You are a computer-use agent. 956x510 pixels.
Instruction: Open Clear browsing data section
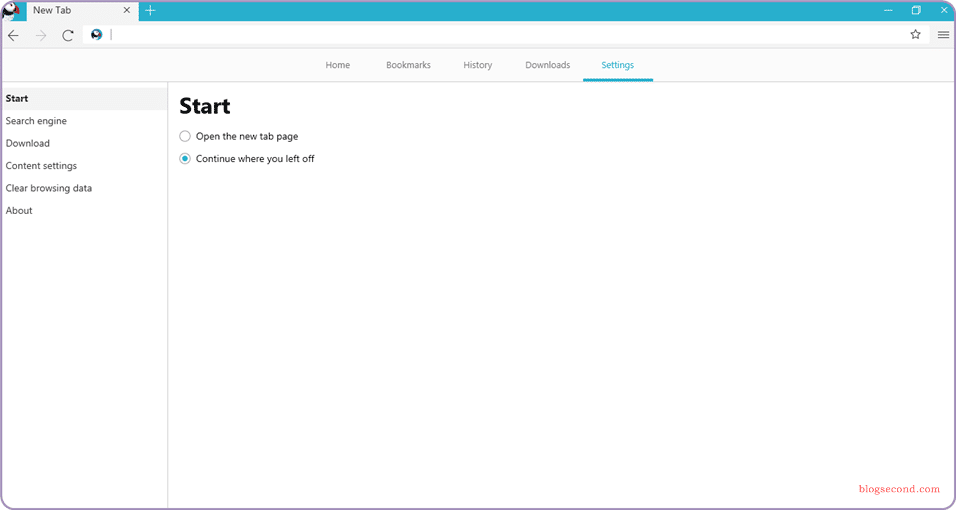point(85,188)
